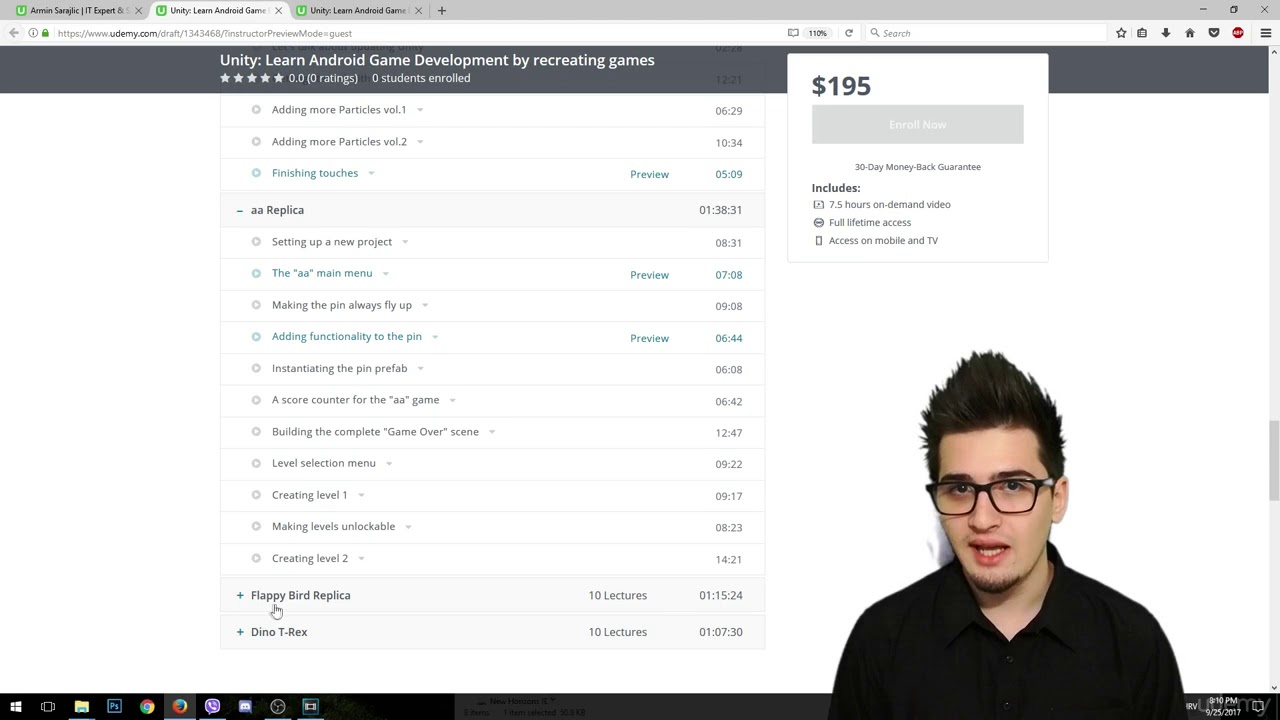This screenshot has height=720, width=1280.
Task: Open the site information icon in the address bar
Action: [x=33, y=33]
